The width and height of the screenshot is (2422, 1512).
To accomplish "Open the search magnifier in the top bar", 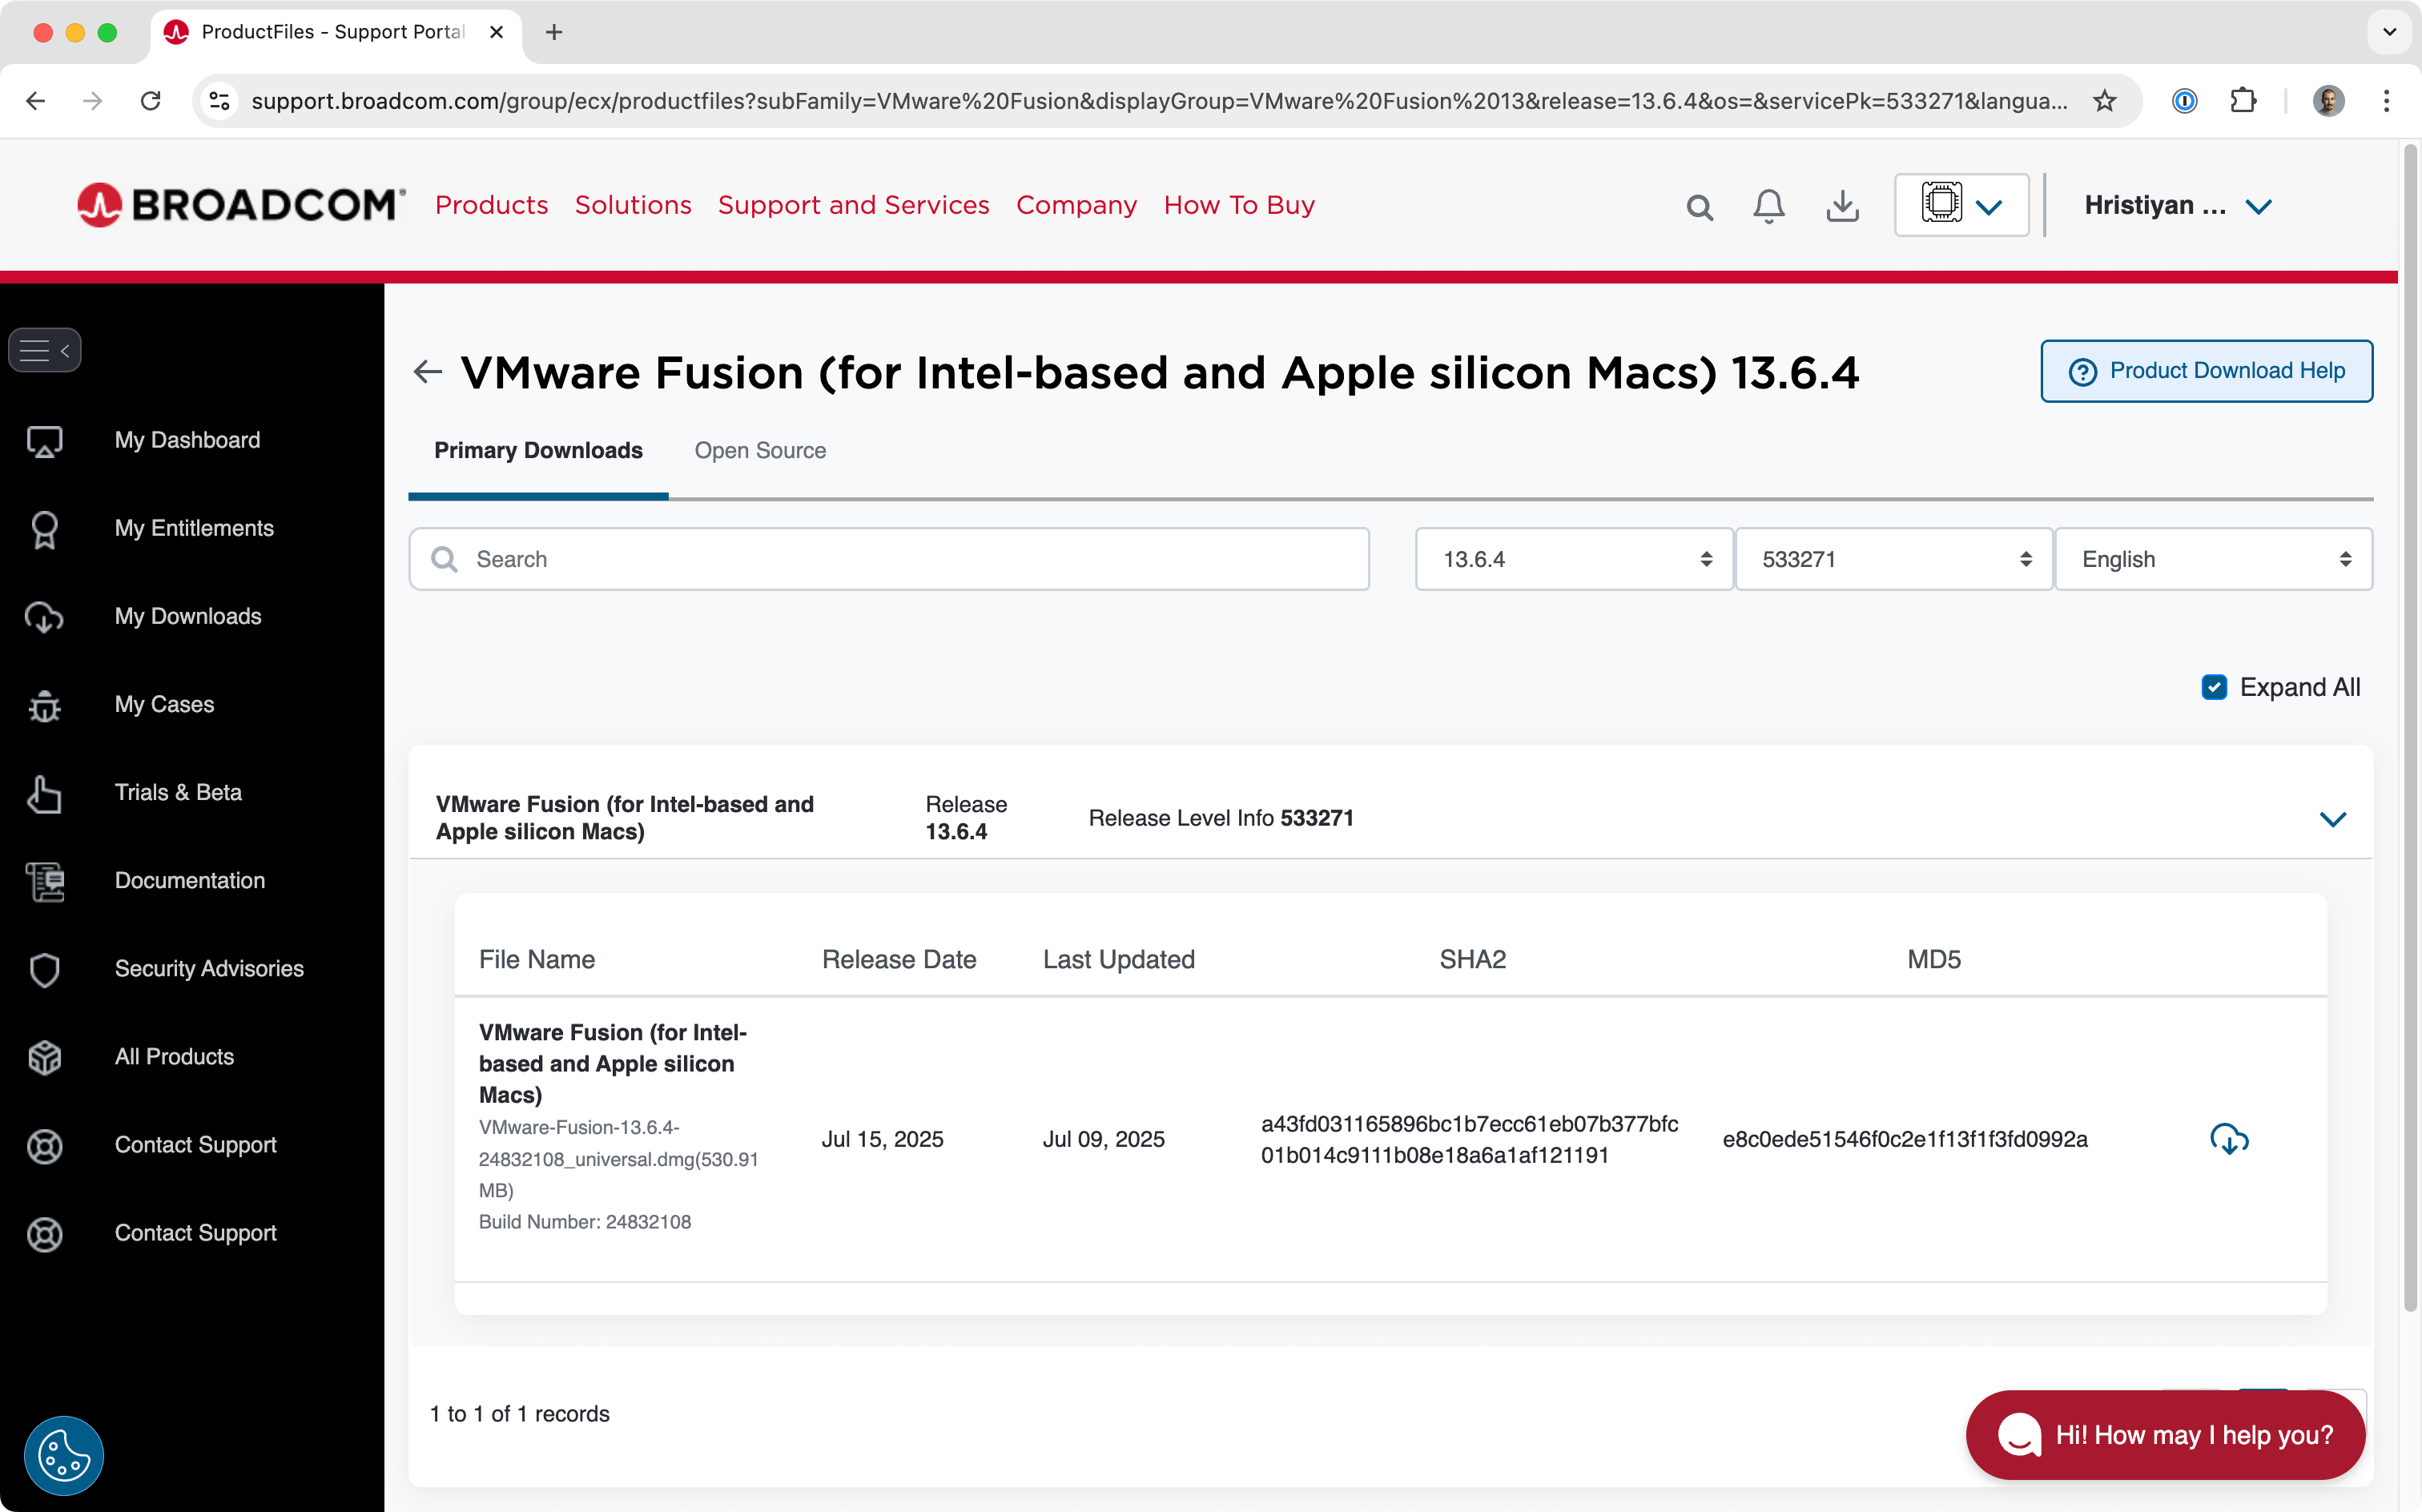I will 1700,206.
